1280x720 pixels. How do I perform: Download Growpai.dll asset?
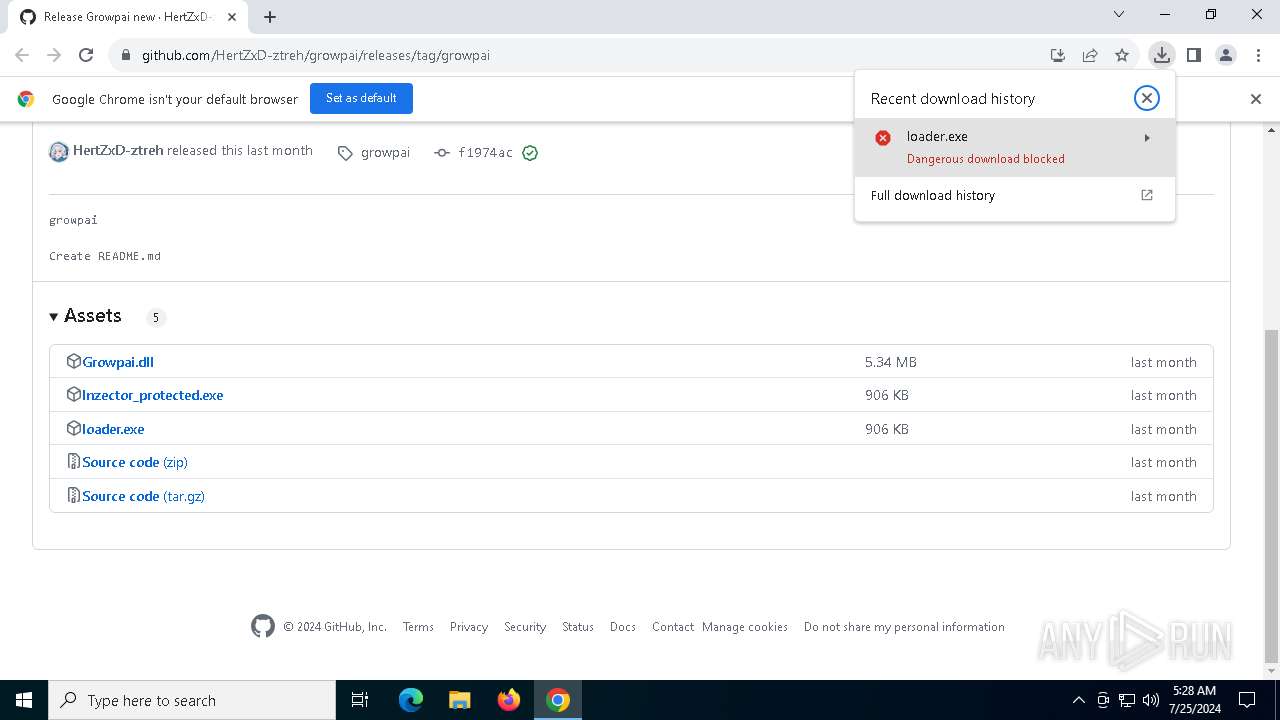click(118, 362)
